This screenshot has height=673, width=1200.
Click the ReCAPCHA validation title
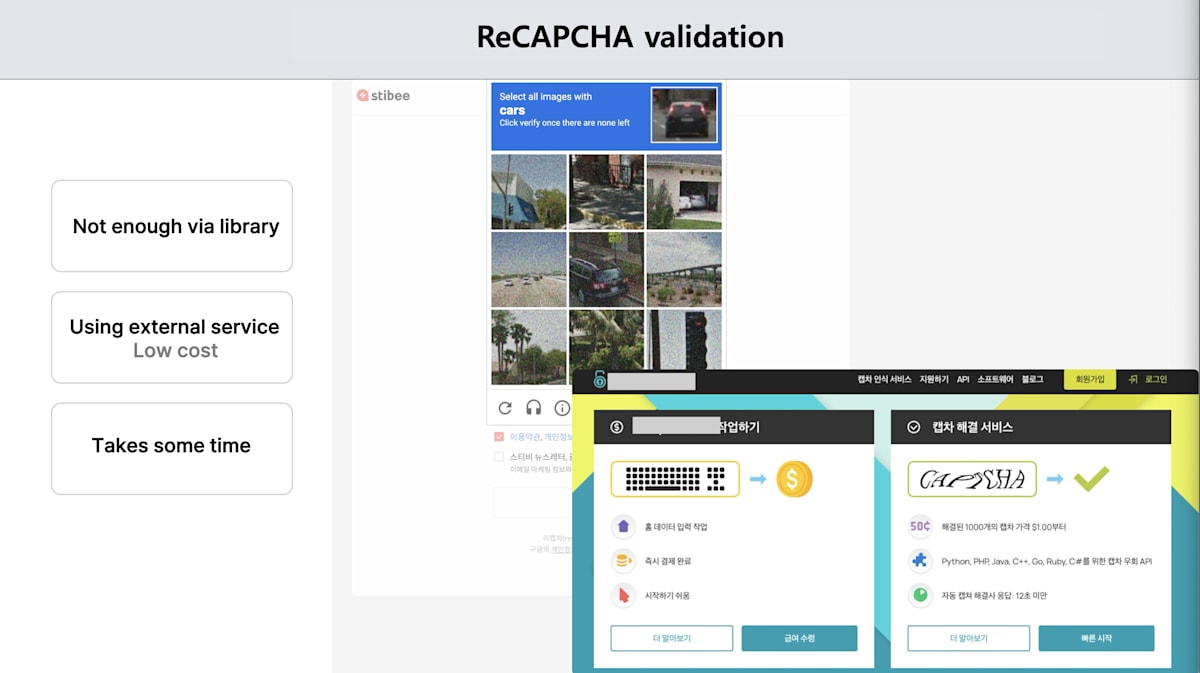[630, 38]
